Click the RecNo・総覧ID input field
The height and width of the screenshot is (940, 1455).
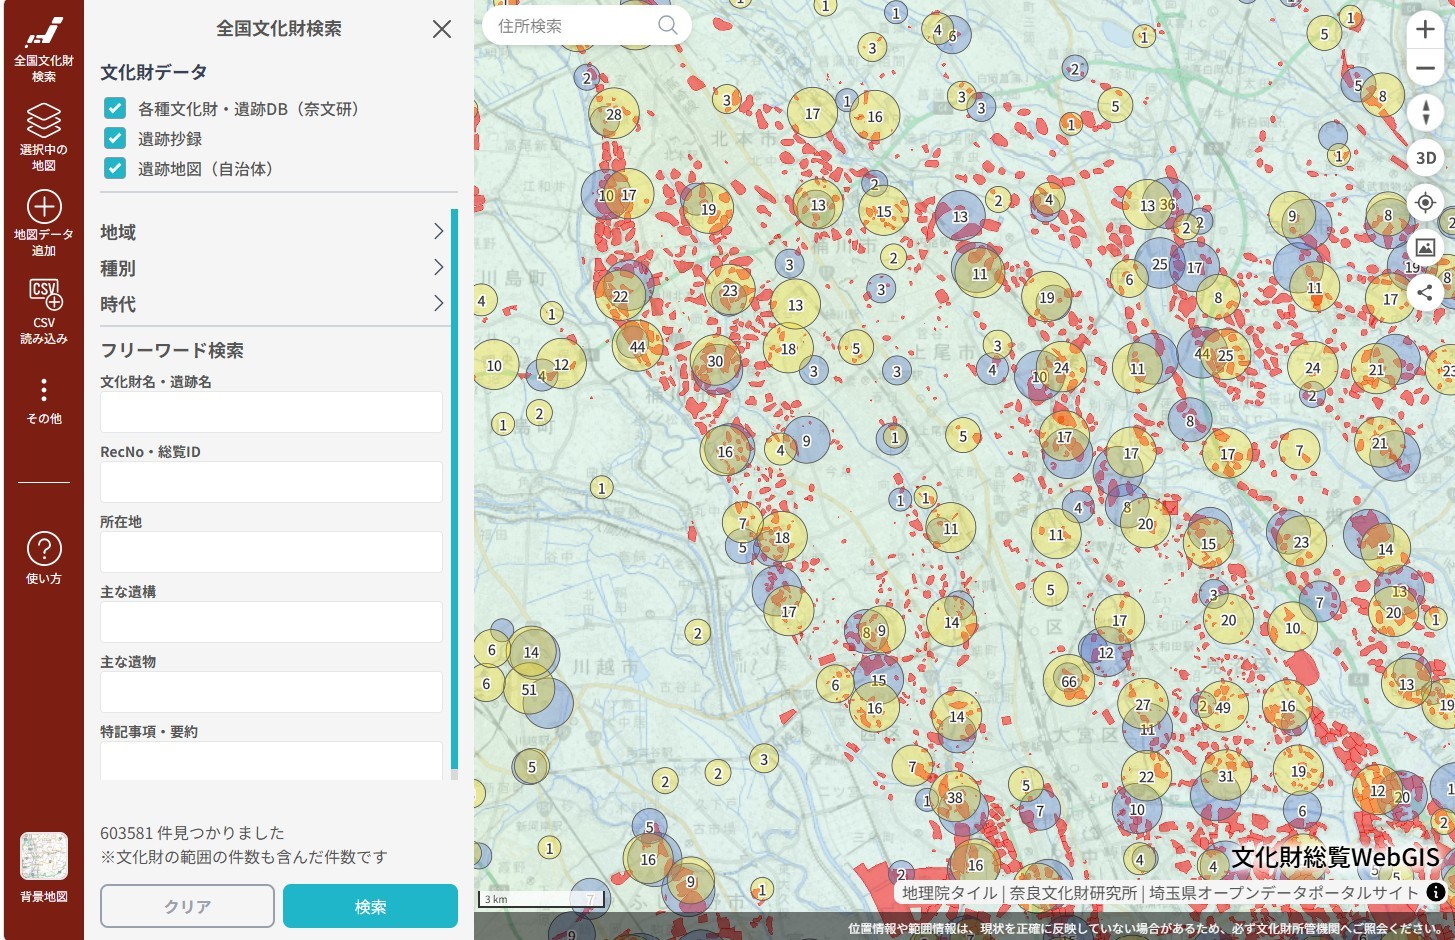coord(271,482)
